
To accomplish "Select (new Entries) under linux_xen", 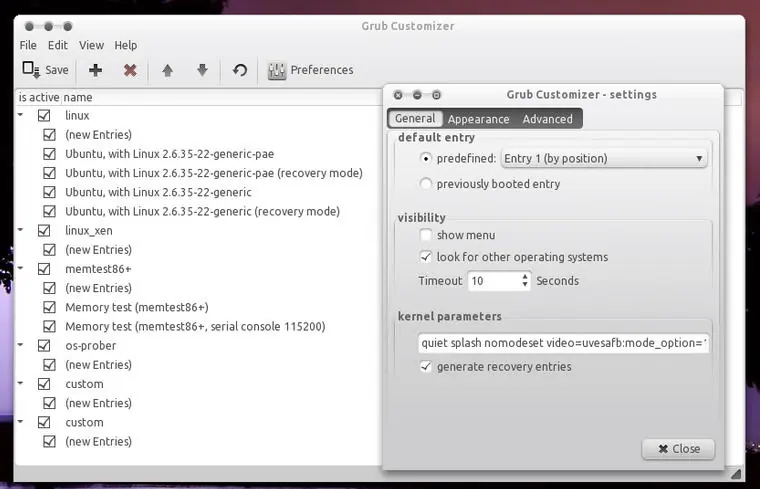I will [98, 250].
